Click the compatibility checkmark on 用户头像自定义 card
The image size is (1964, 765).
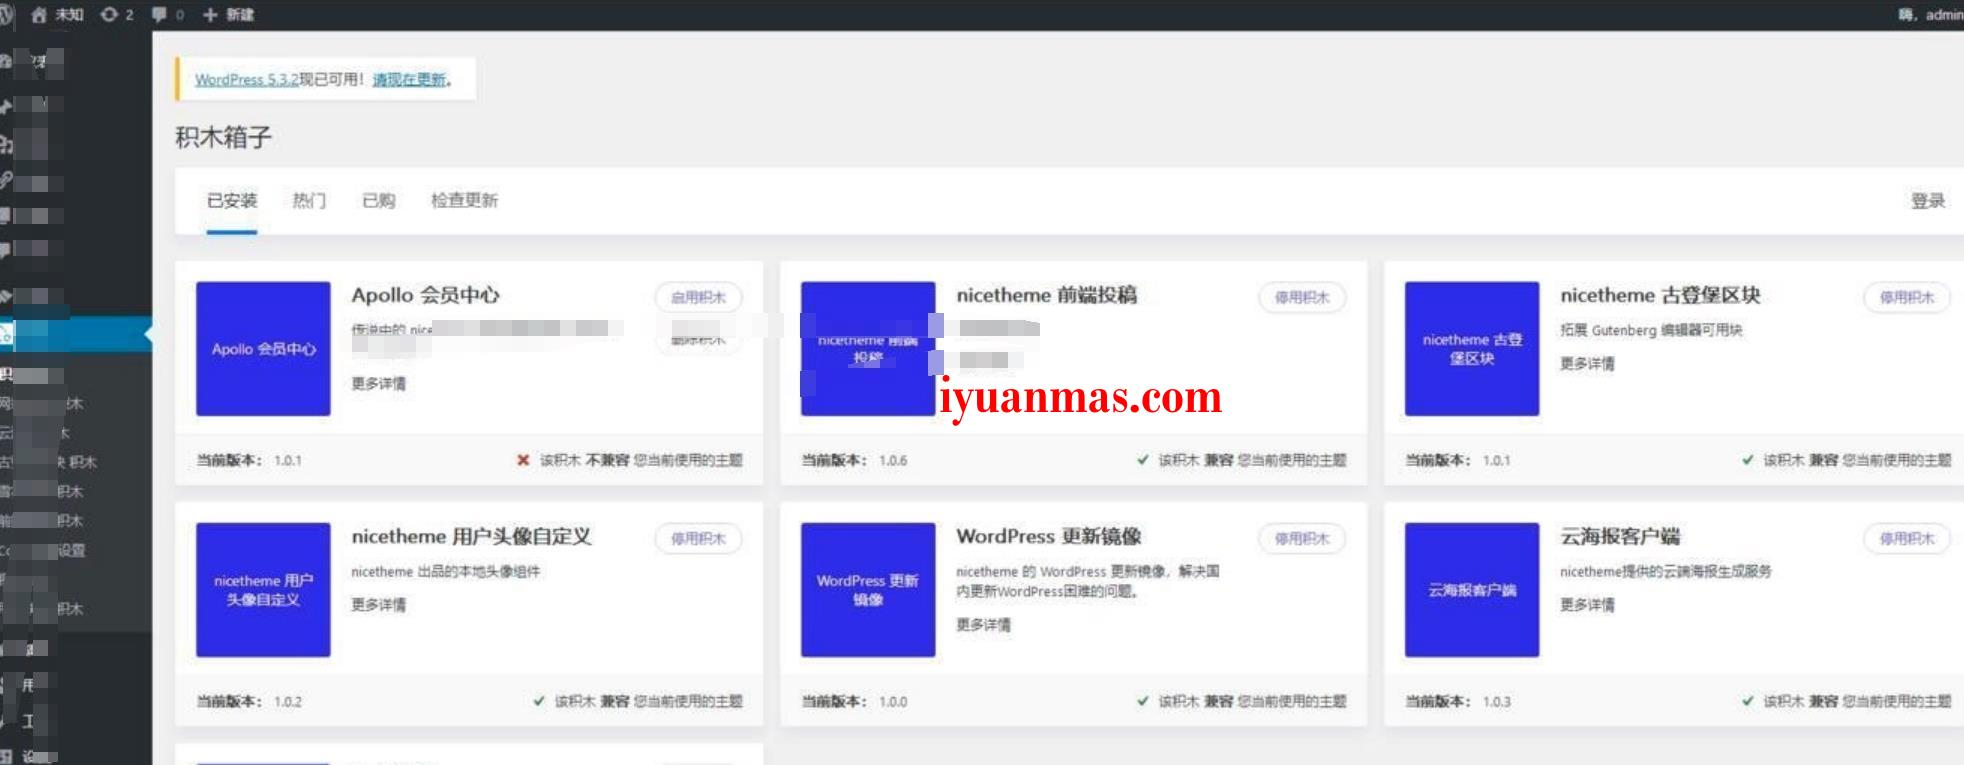(539, 701)
